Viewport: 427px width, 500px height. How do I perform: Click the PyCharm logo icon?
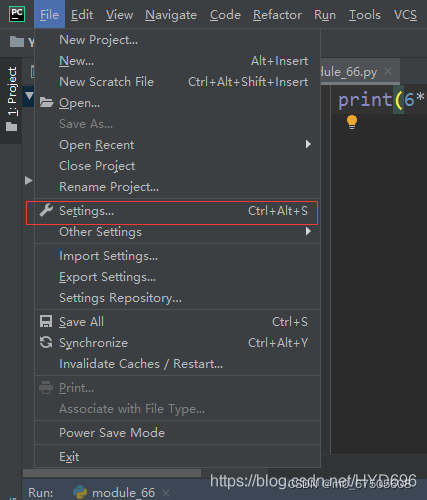[x=17, y=14]
